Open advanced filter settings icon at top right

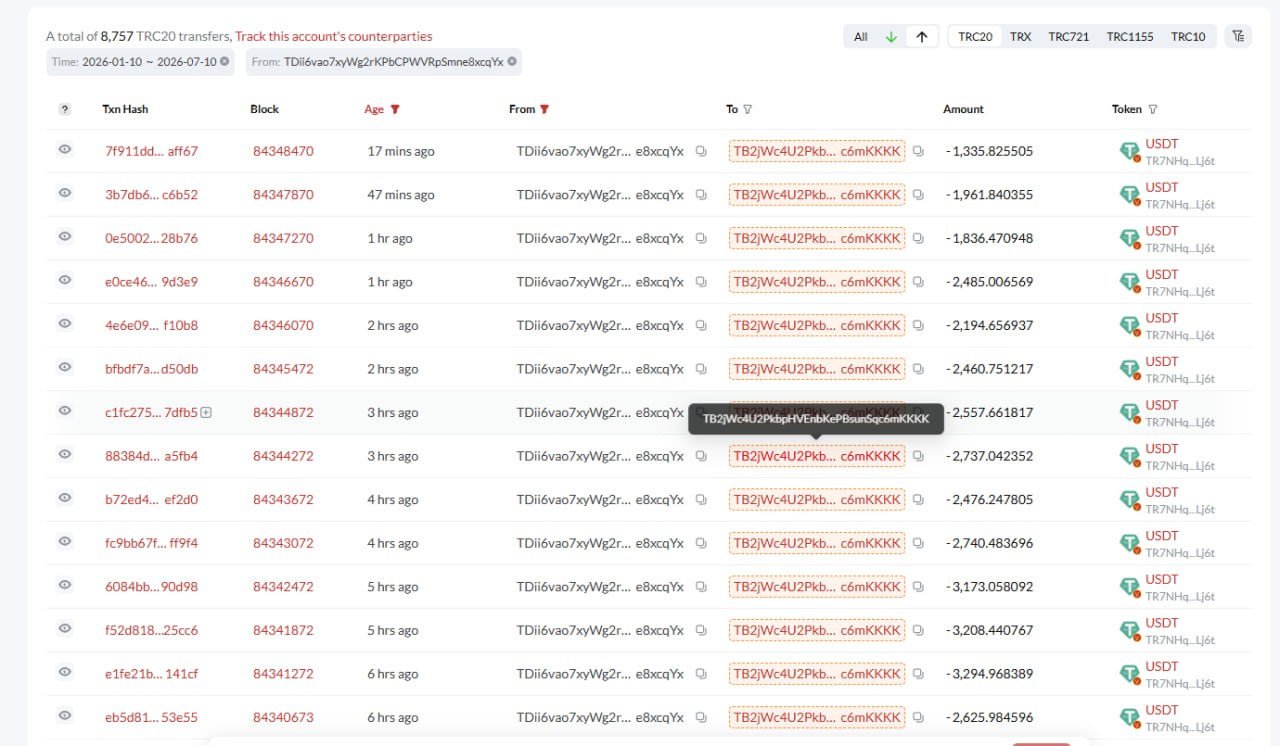click(x=1239, y=36)
